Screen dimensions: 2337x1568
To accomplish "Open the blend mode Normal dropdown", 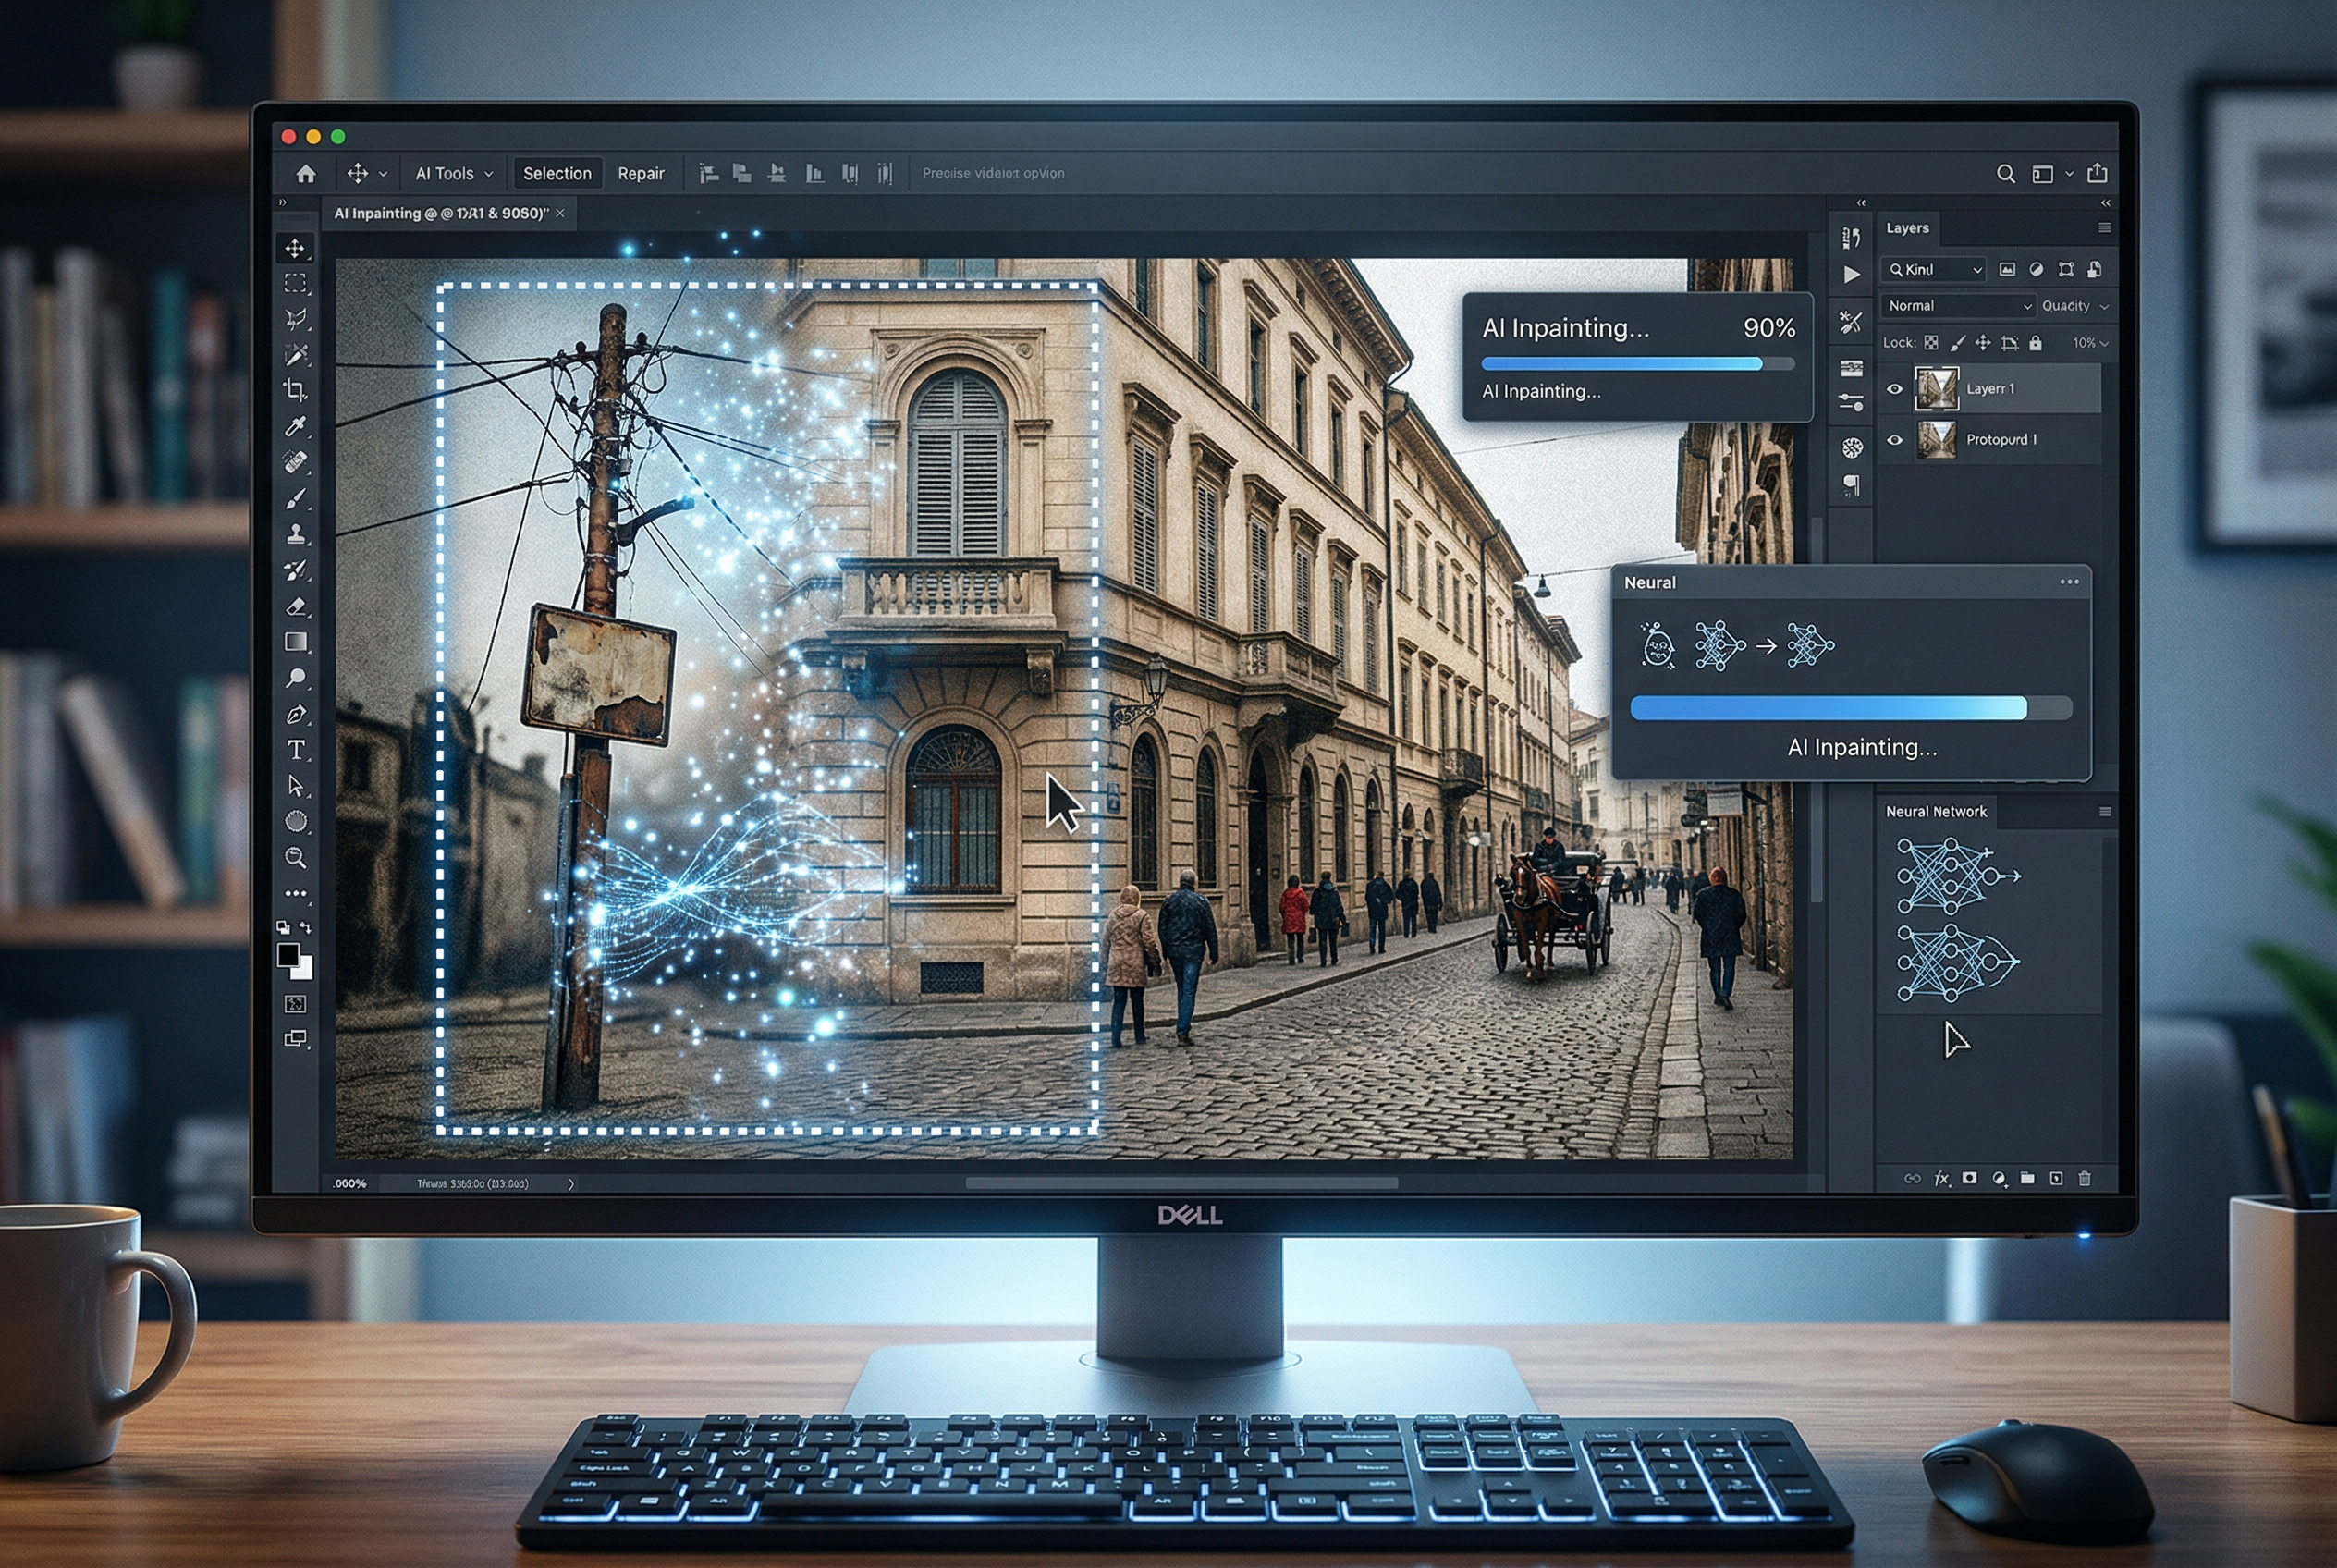I will point(1957,306).
